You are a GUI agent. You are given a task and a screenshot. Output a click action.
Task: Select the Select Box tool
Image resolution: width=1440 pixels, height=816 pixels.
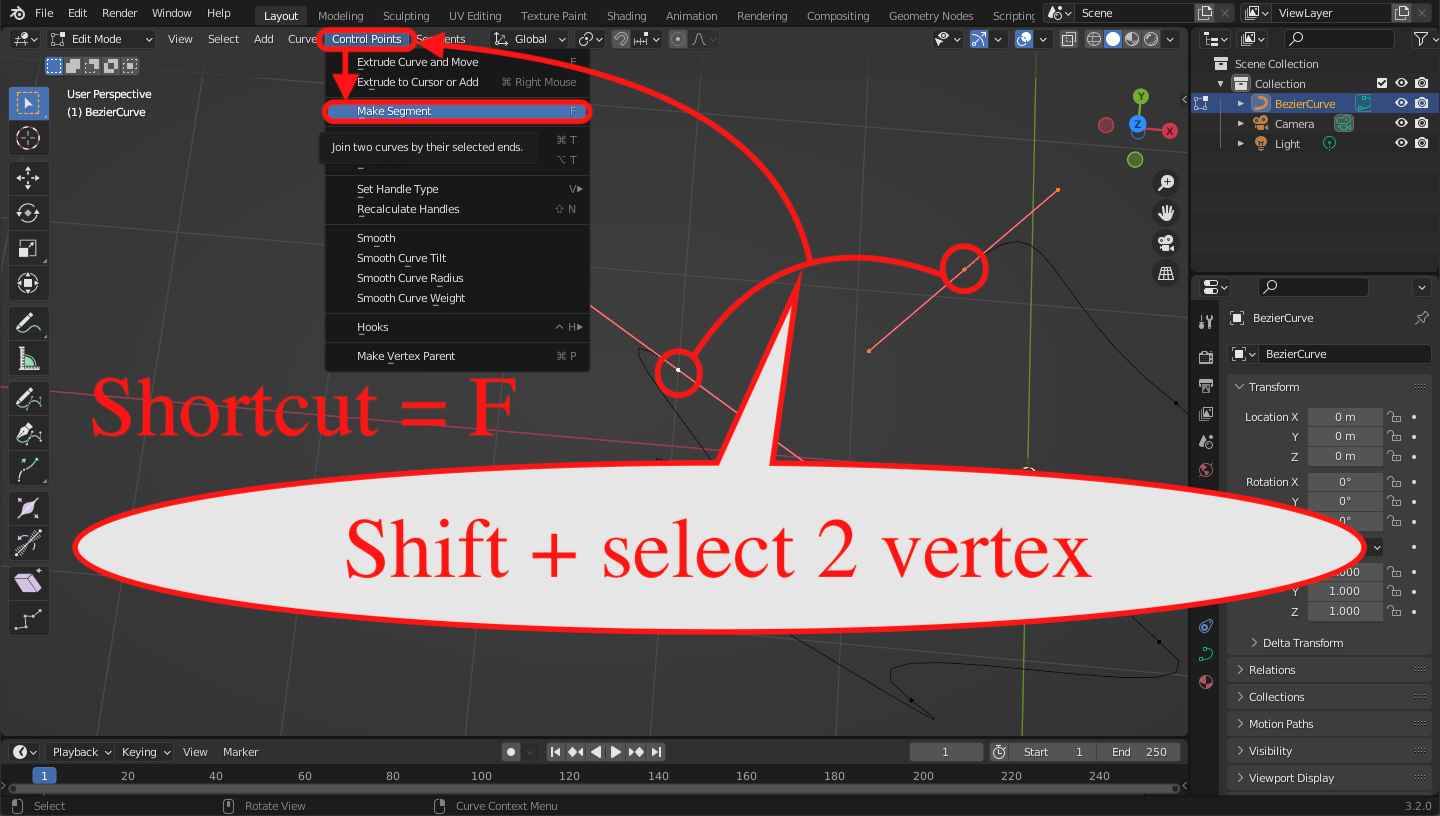(x=28, y=104)
